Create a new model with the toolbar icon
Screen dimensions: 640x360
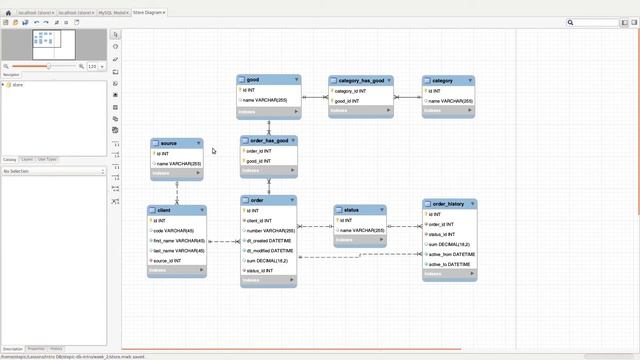pos(6,22)
